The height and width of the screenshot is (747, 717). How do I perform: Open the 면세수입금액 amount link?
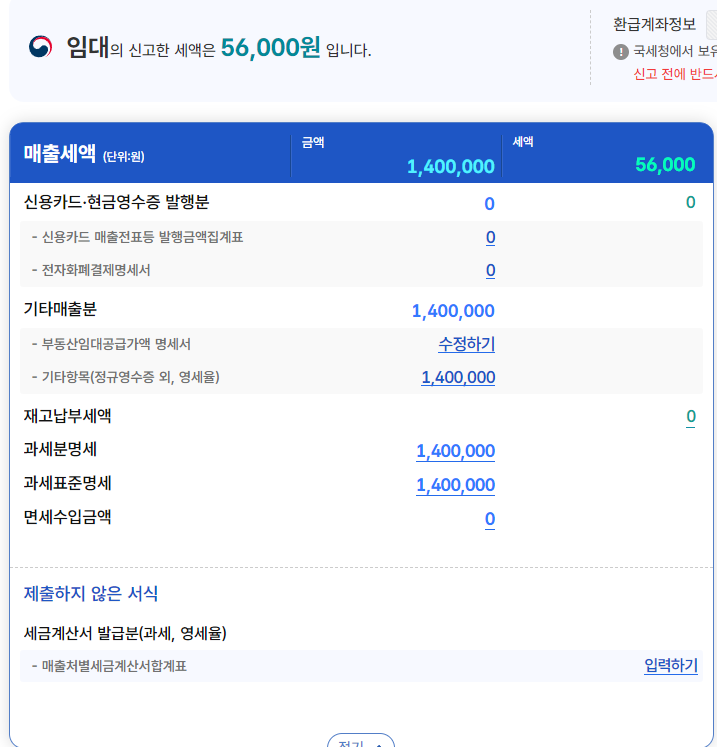[x=490, y=519]
